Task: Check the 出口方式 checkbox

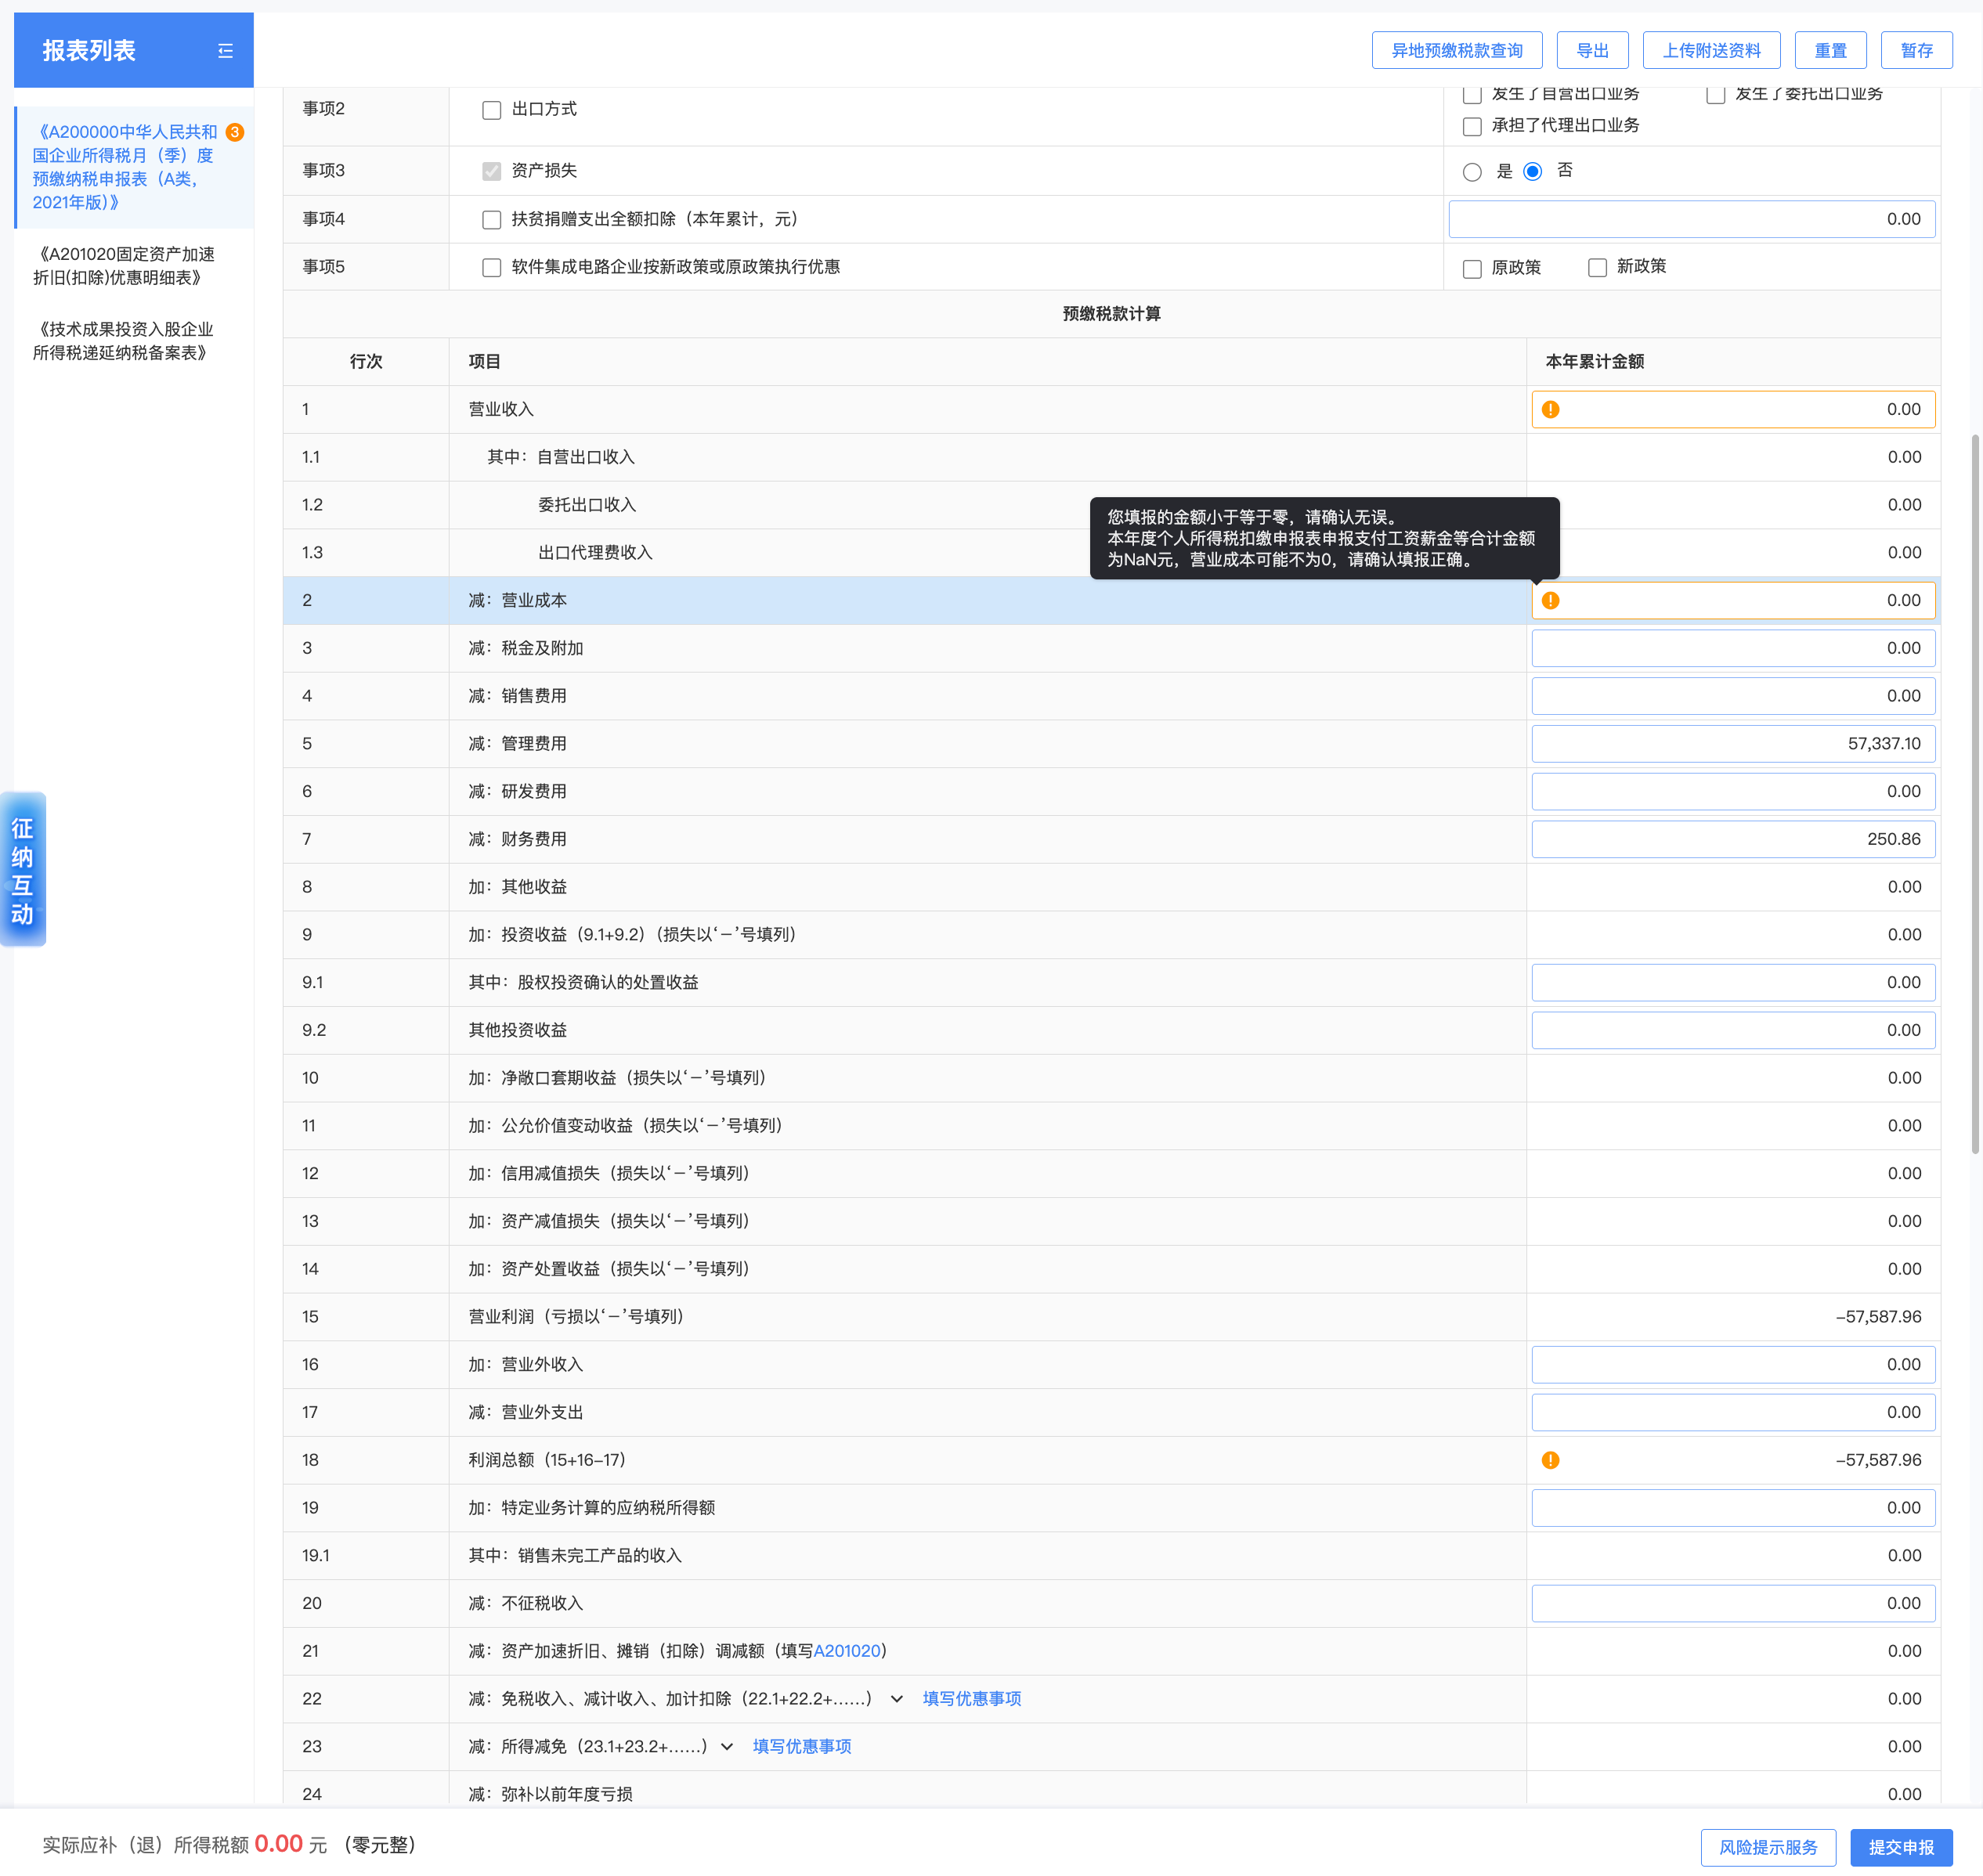Action: [491, 110]
